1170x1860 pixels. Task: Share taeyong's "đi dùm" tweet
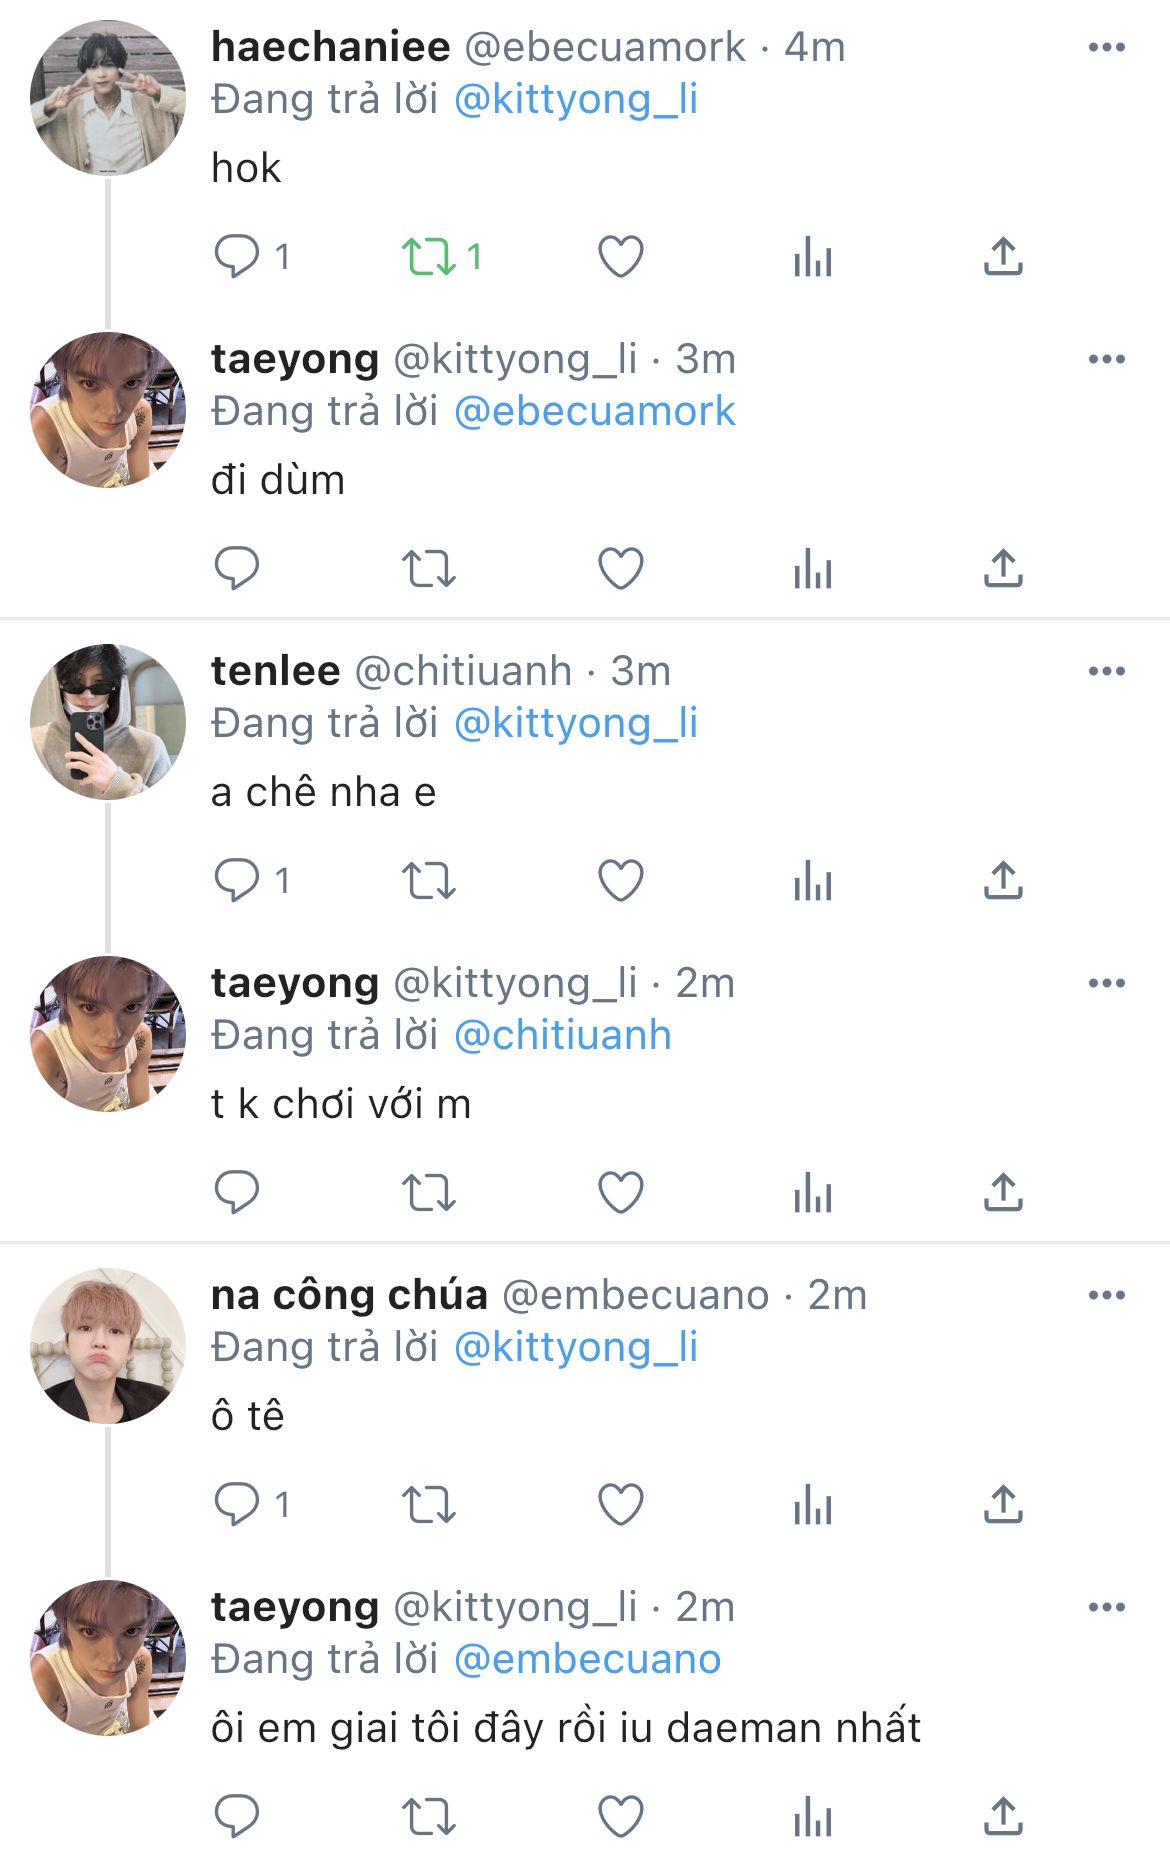(x=1003, y=569)
